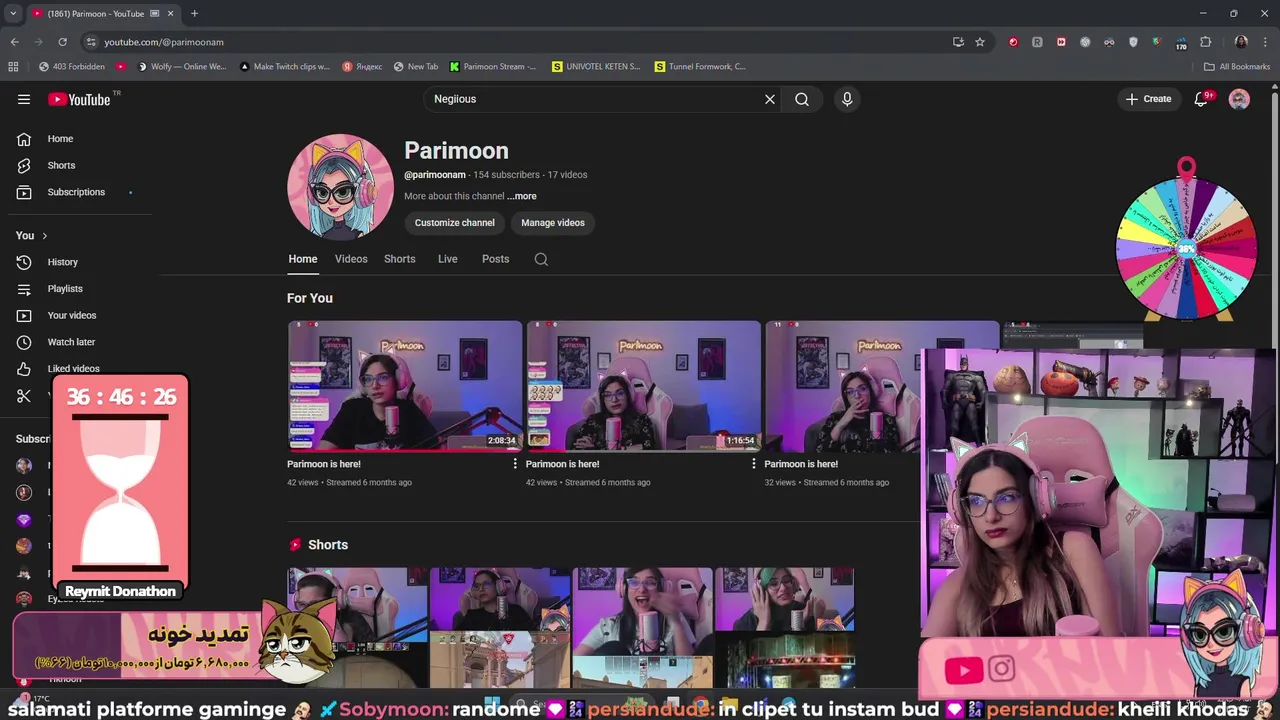Run search with the magnifier button
Image resolution: width=1280 pixels, height=720 pixels.
click(802, 99)
